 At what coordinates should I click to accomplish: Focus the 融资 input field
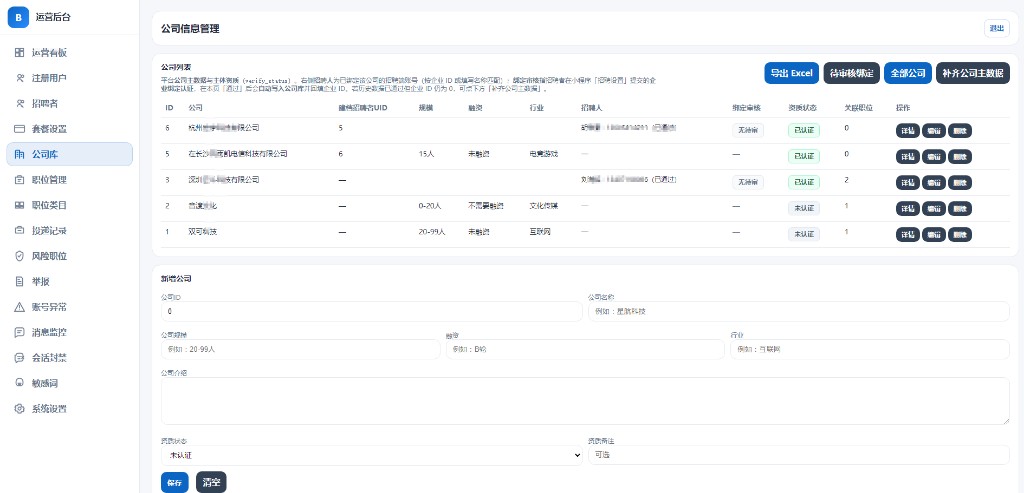point(584,349)
